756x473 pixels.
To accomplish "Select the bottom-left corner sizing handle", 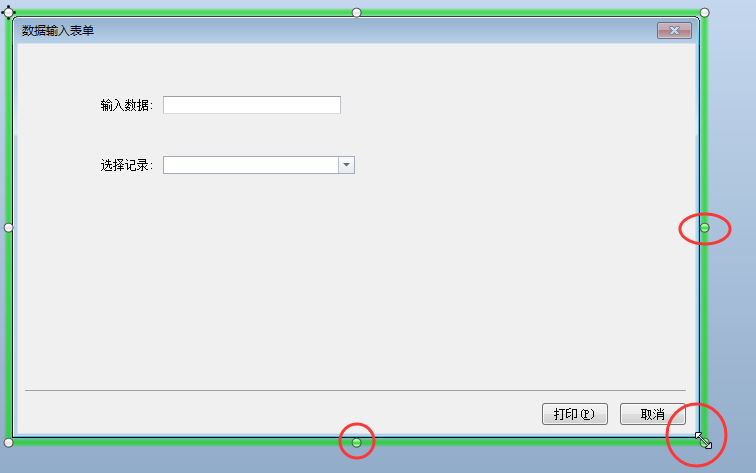I will [9, 442].
